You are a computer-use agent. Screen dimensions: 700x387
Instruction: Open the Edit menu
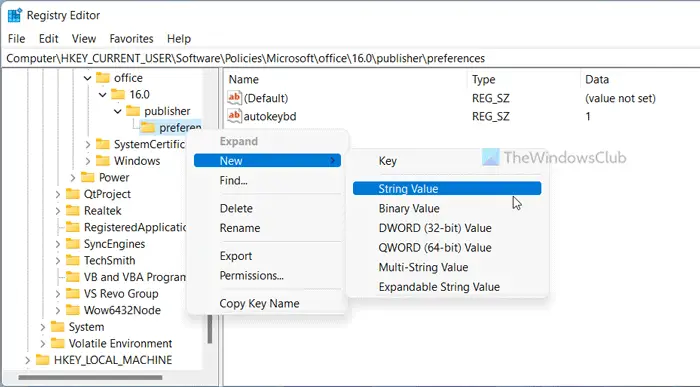coord(49,39)
